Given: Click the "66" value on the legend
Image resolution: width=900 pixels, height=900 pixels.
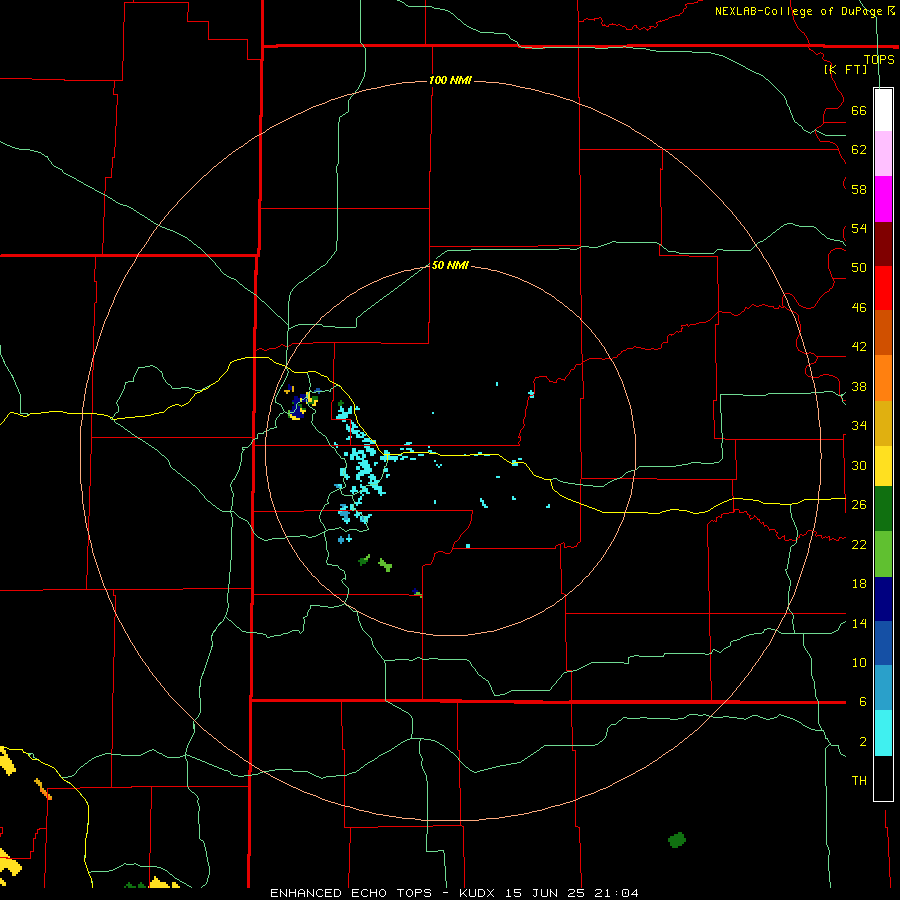Looking at the screenshot, I should pyautogui.click(x=859, y=111).
